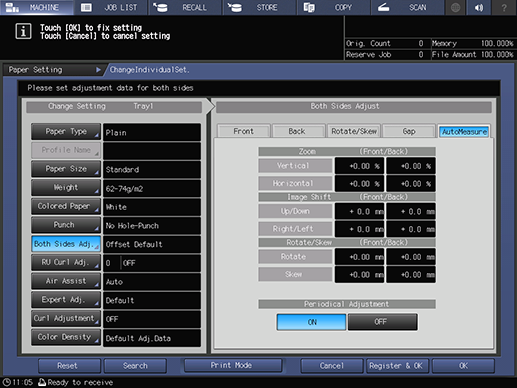Open the SCAN tab
Viewport: 517px width, 388px height.
coord(407,7)
